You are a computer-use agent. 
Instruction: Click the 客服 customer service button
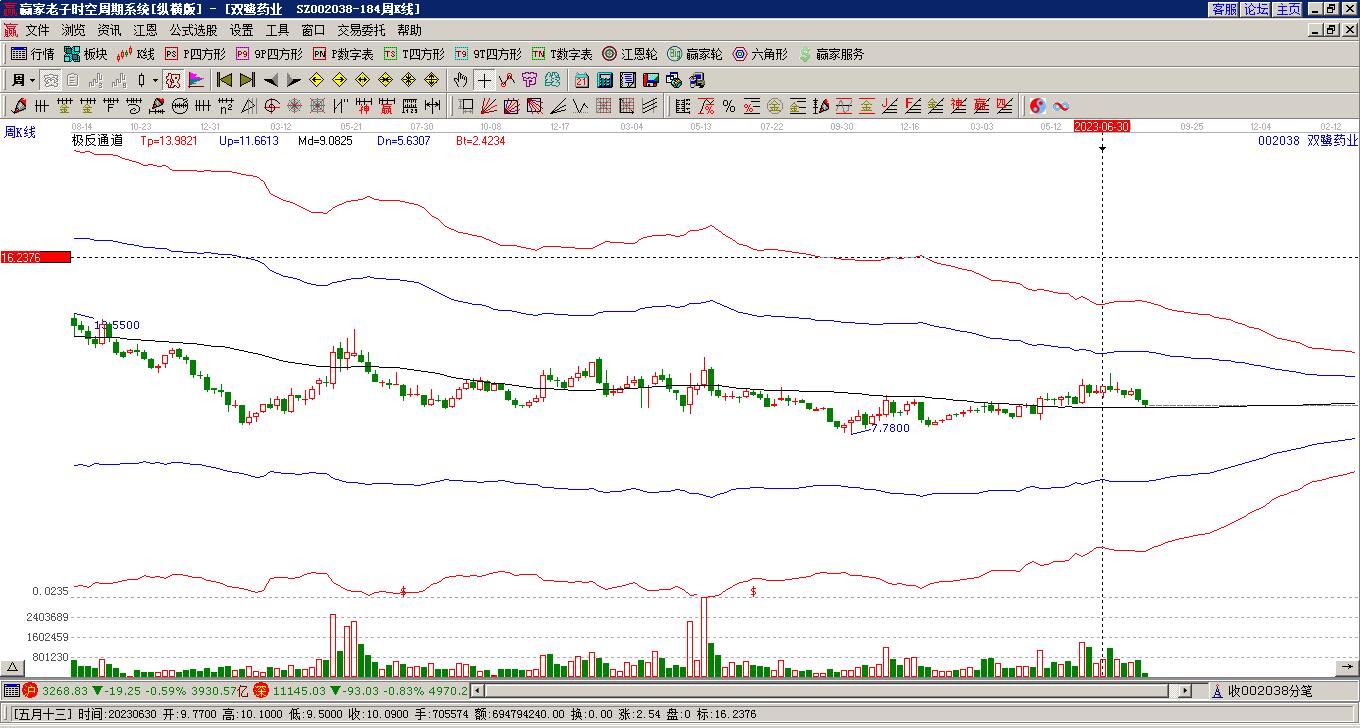pos(1224,9)
